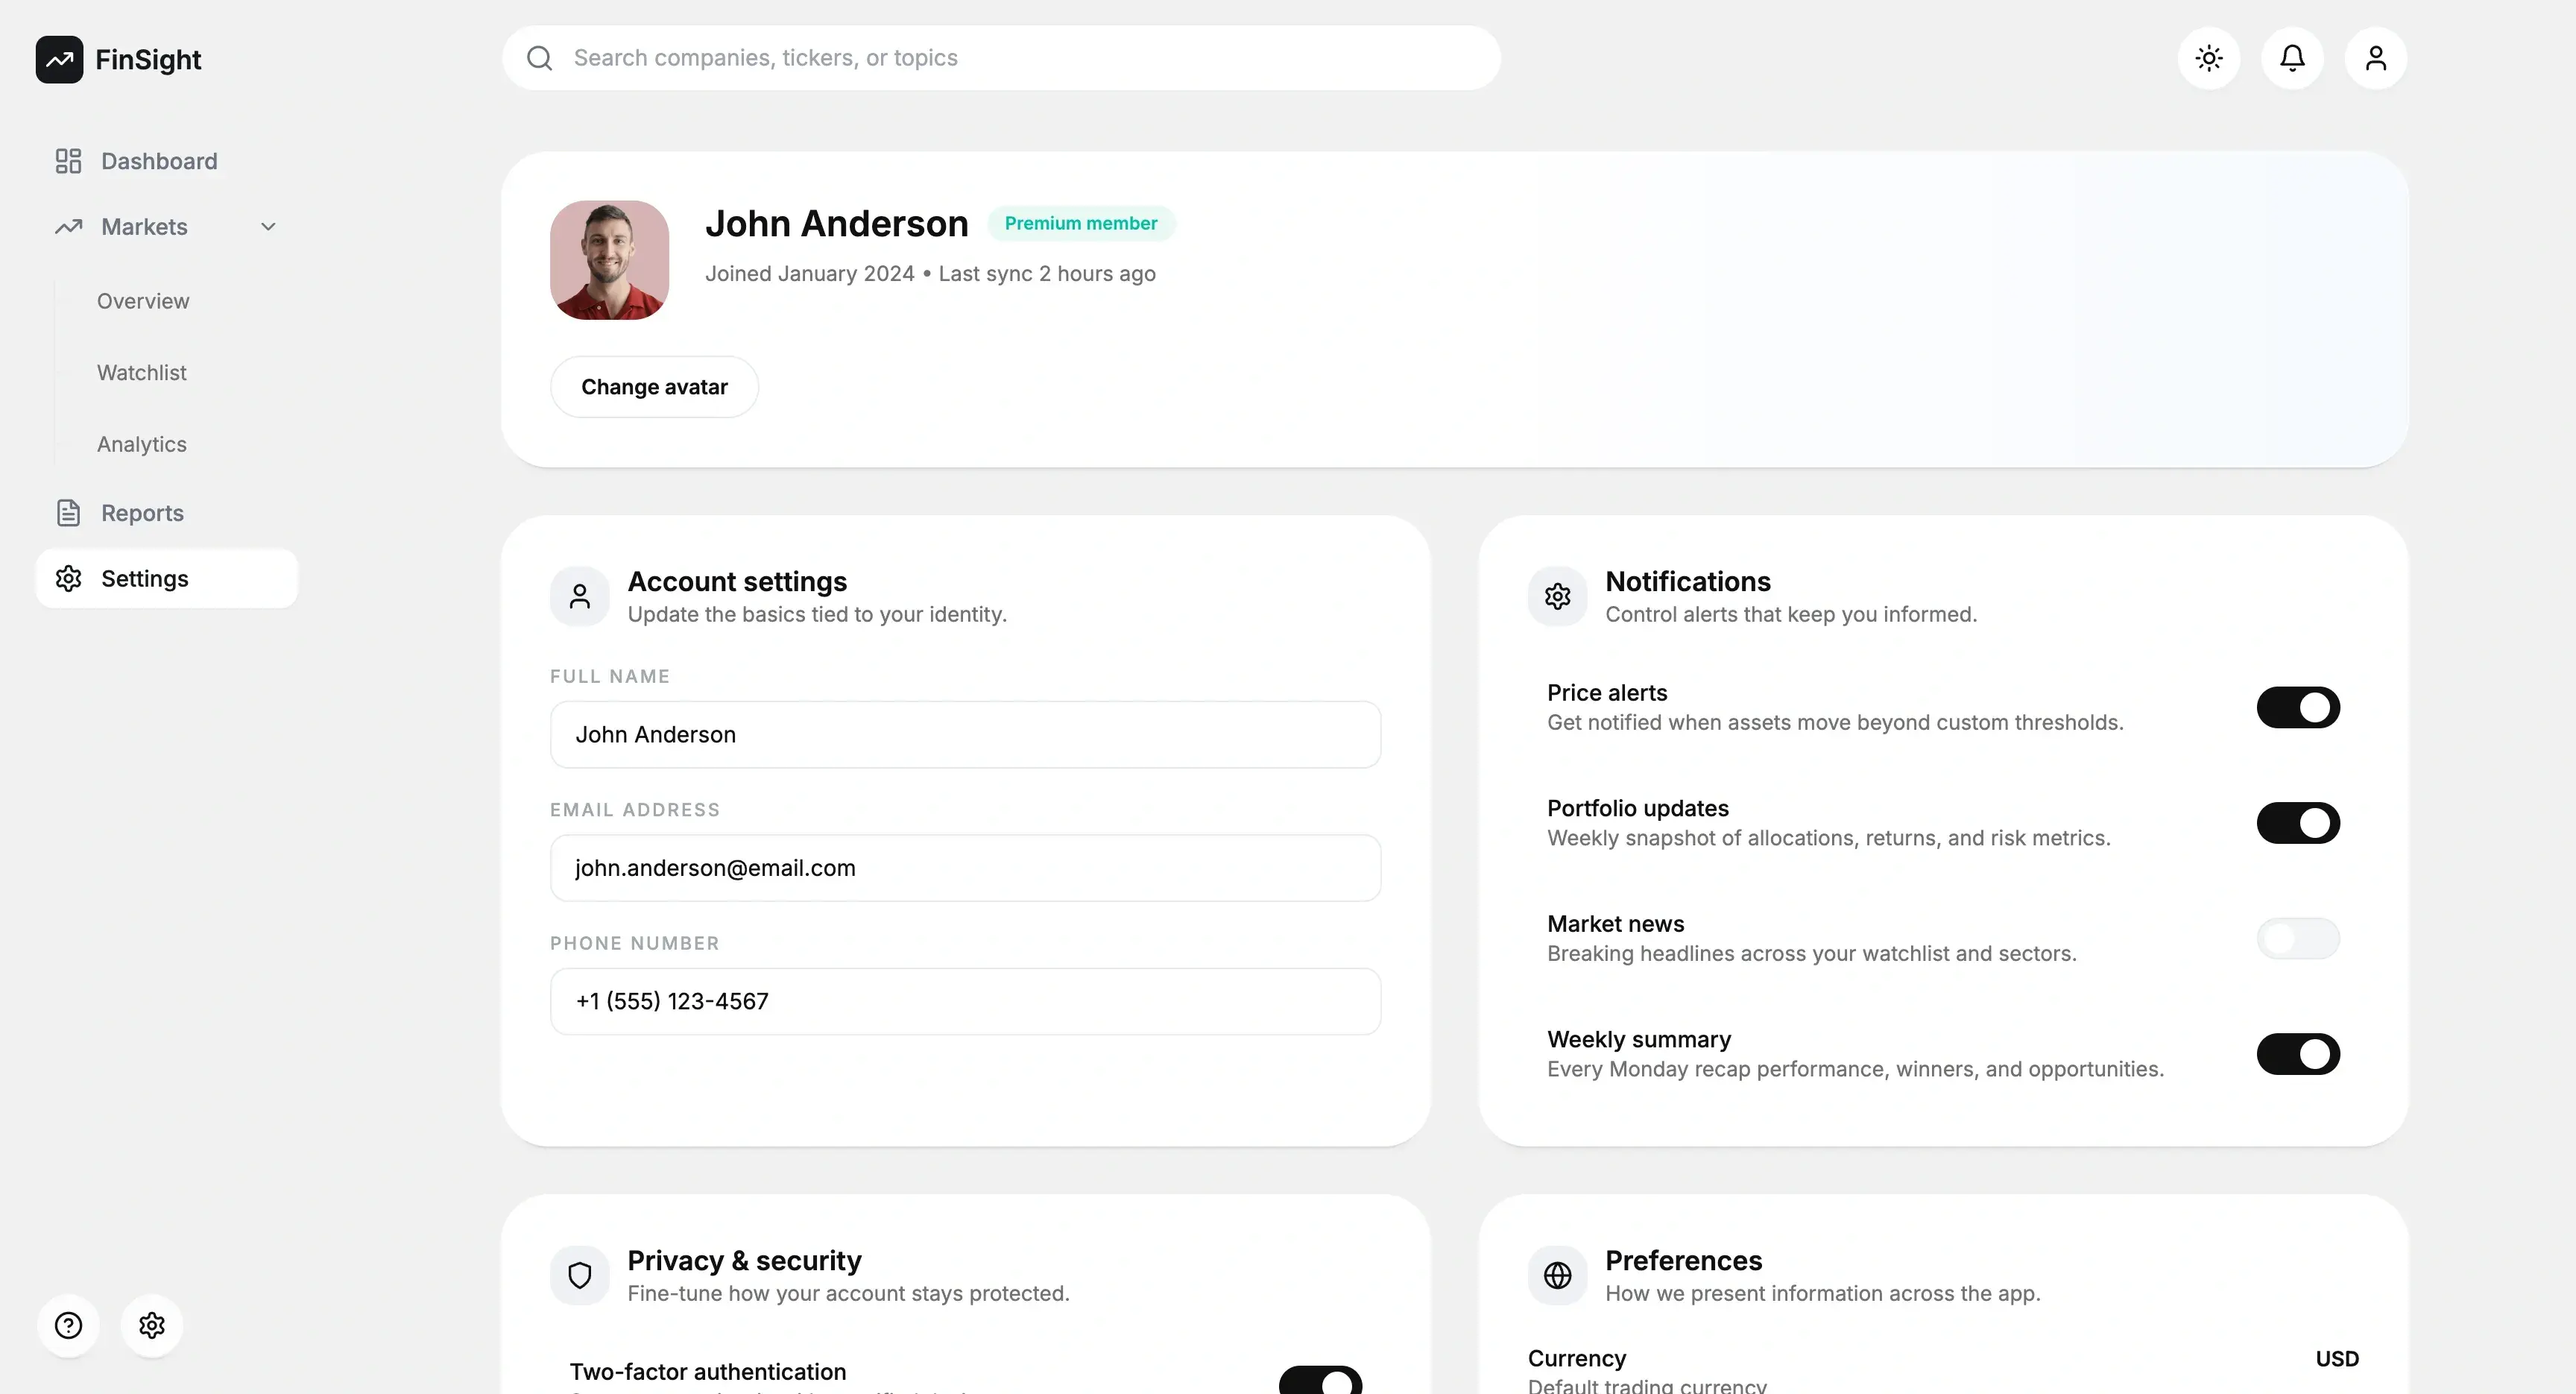Image resolution: width=2576 pixels, height=1394 pixels.
Task: Open the FinSight logo home icon
Action: coord(59,59)
